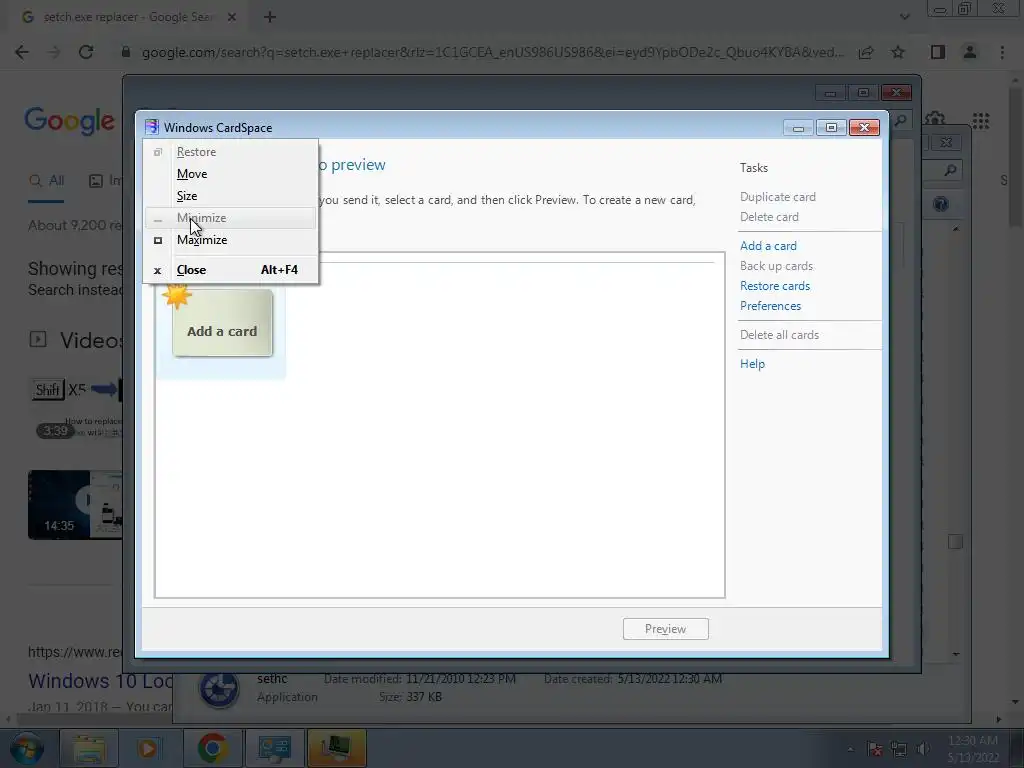Open the Restore cards task

(775, 286)
